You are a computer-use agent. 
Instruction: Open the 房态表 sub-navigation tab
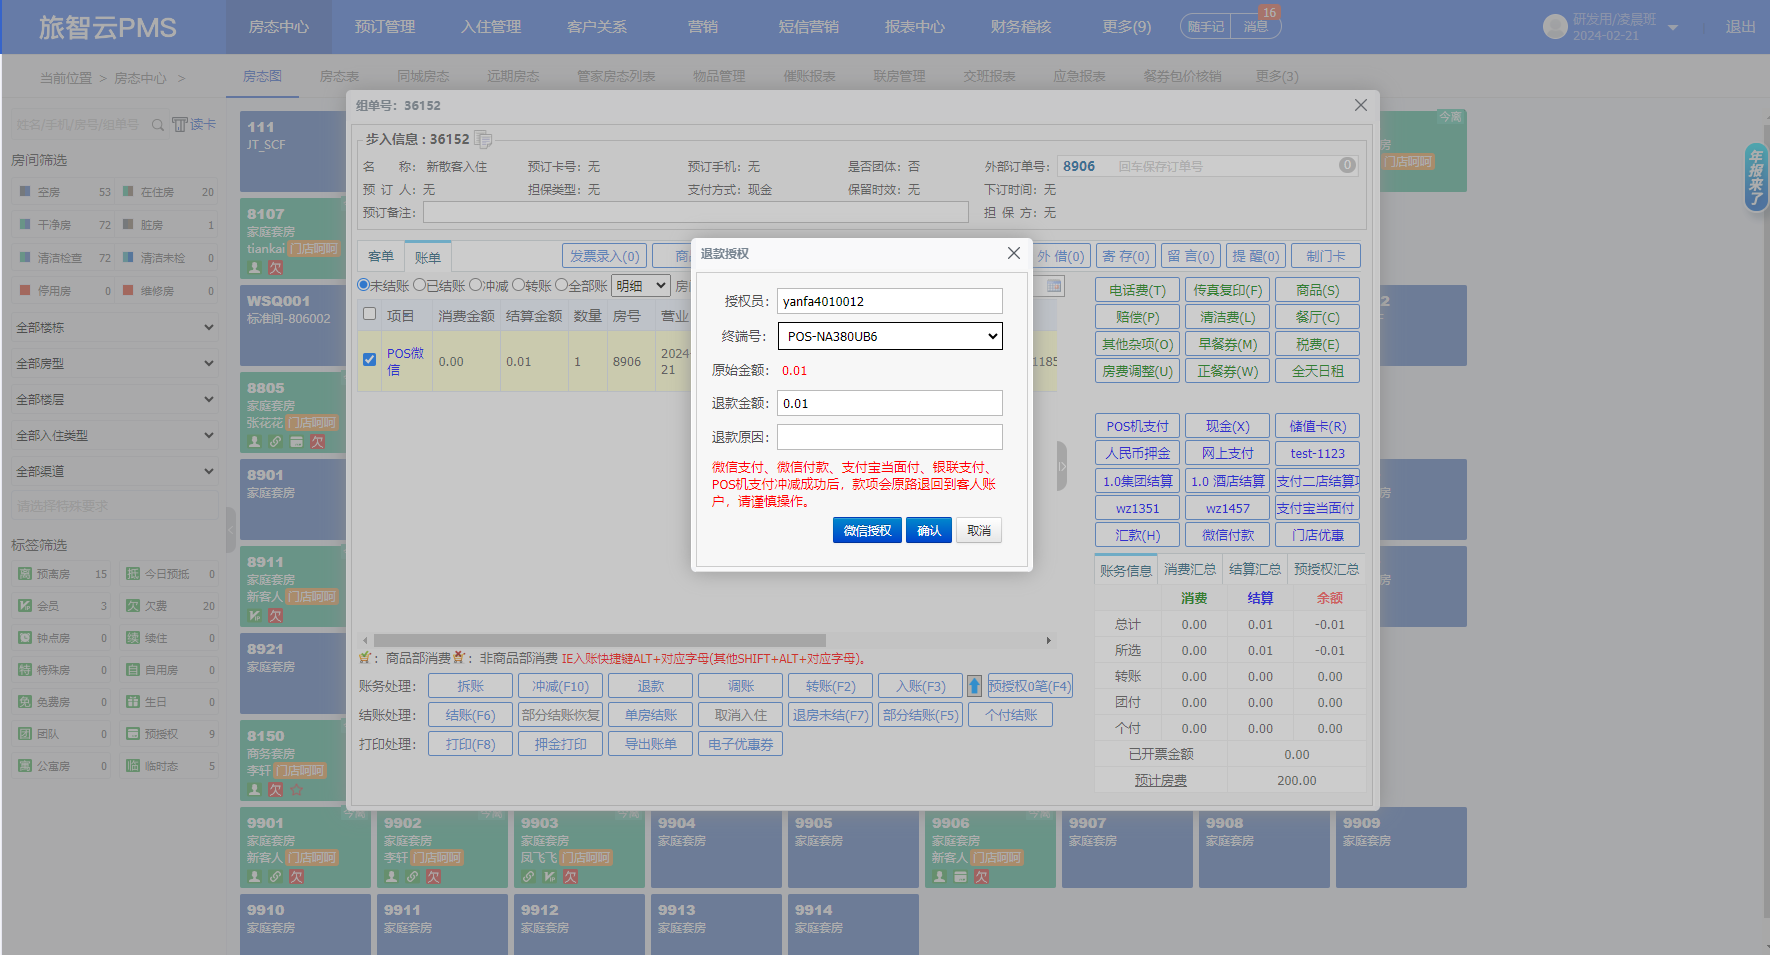tap(339, 76)
